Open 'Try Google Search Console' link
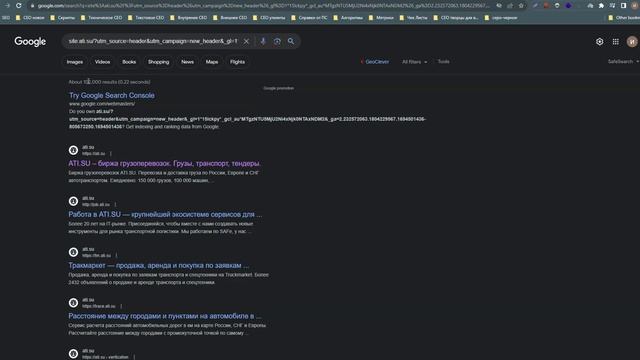Image resolution: width=640 pixels, height=360 pixels. click(111, 96)
